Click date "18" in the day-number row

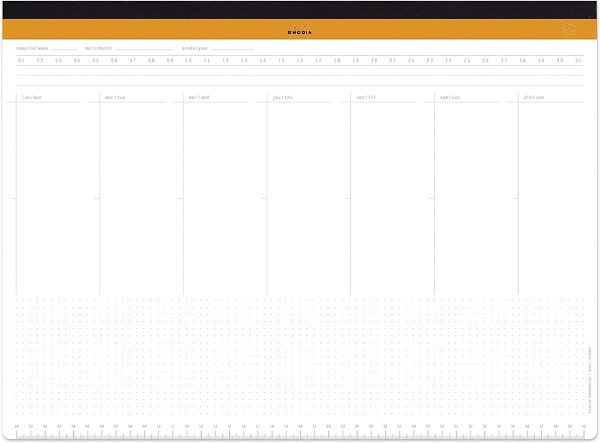[337, 60]
